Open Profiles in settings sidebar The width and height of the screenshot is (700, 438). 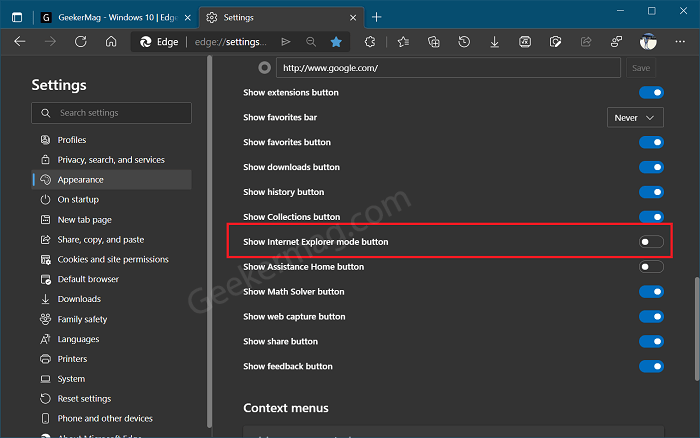point(112,140)
